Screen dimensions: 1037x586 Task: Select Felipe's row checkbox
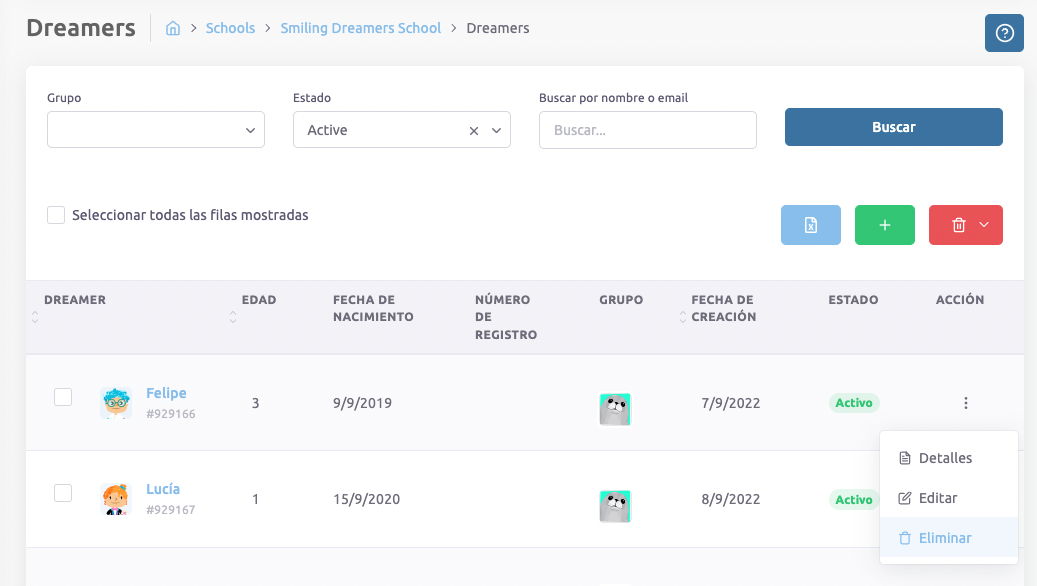click(x=63, y=397)
